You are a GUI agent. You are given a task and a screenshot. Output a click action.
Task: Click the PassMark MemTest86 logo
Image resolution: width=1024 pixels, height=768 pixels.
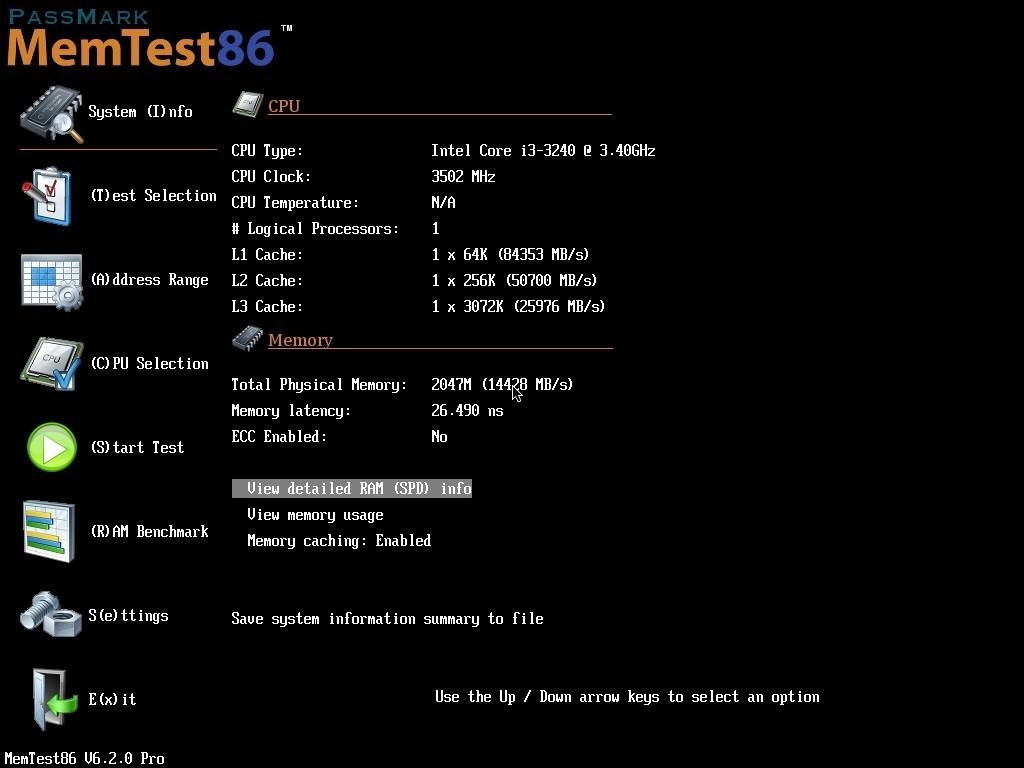[x=149, y=38]
